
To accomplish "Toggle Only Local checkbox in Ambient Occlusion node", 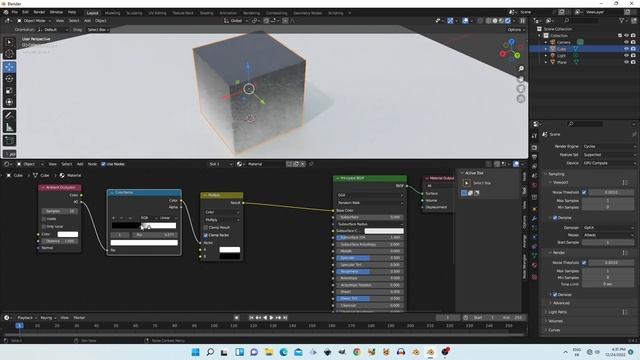I will [x=44, y=226].
